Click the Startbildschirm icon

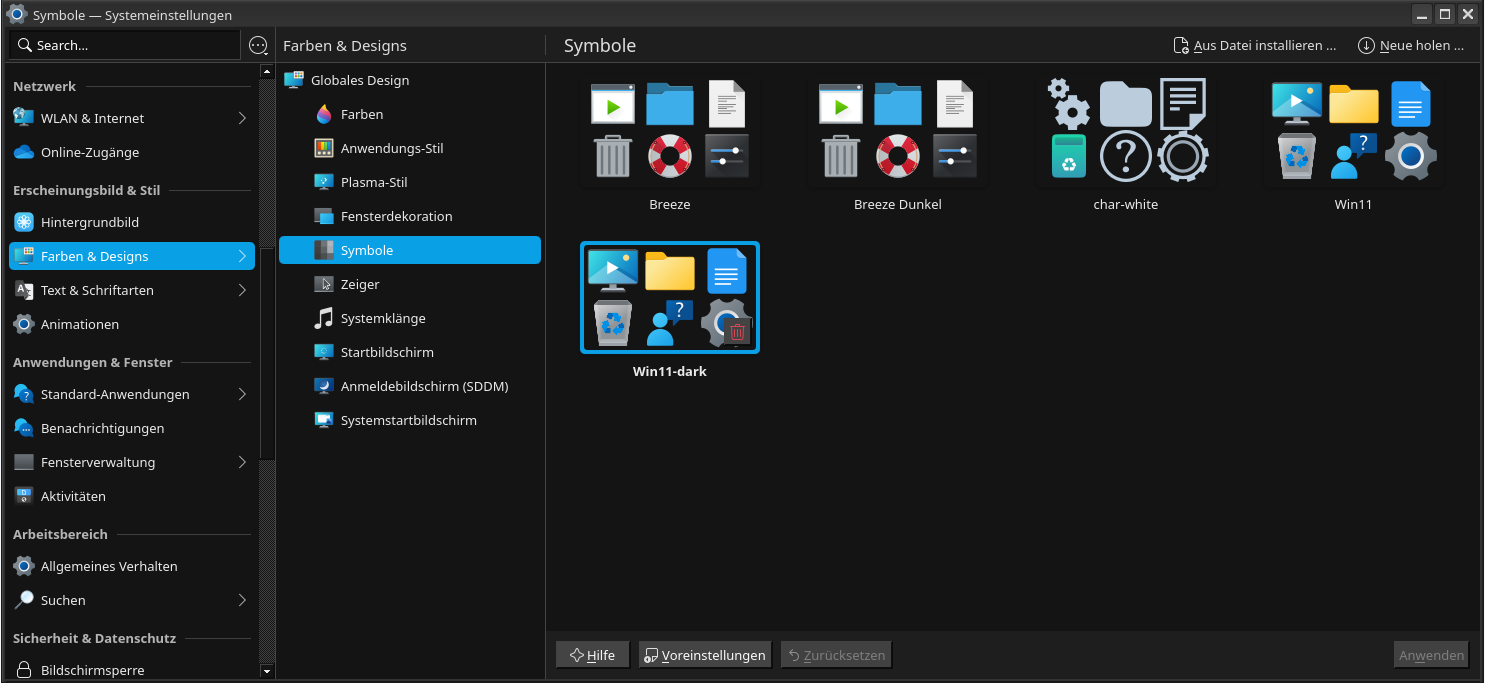coord(324,352)
